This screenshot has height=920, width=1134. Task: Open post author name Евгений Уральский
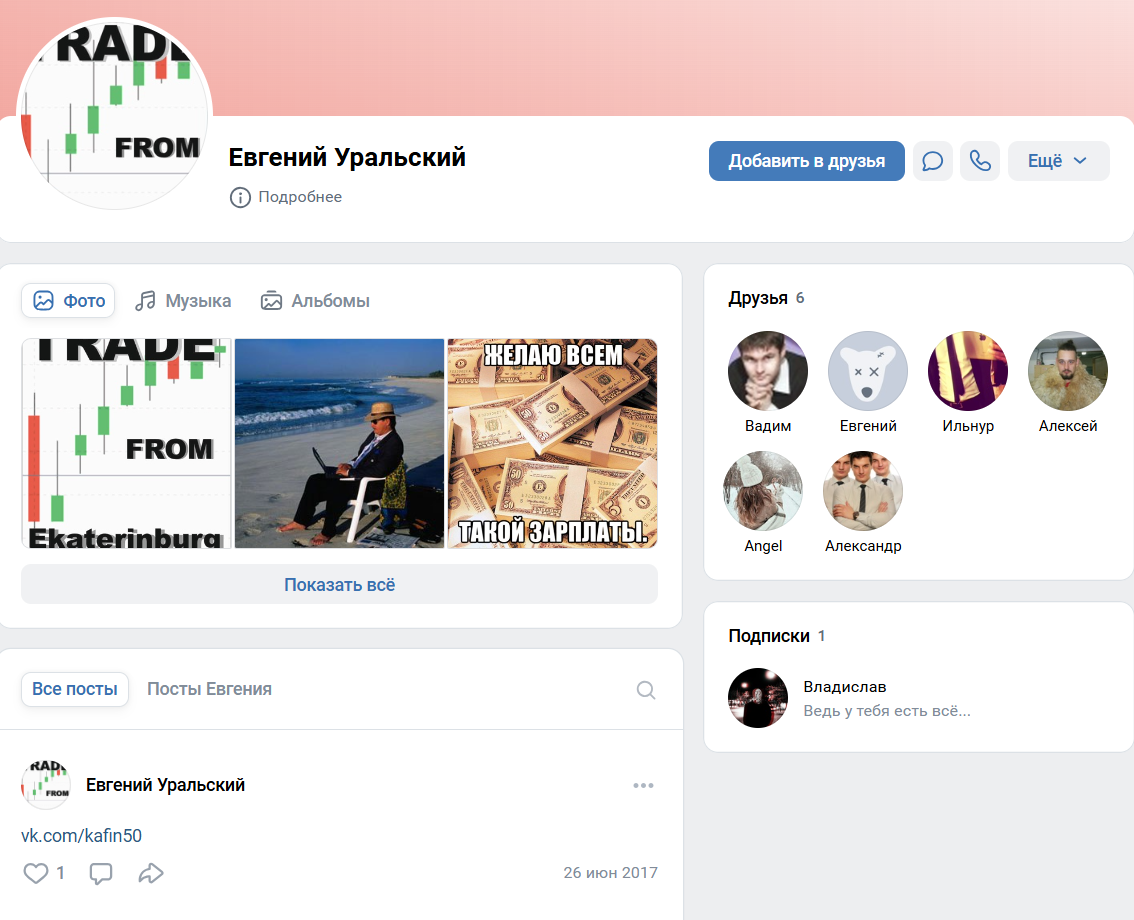[x=166, y=785]
